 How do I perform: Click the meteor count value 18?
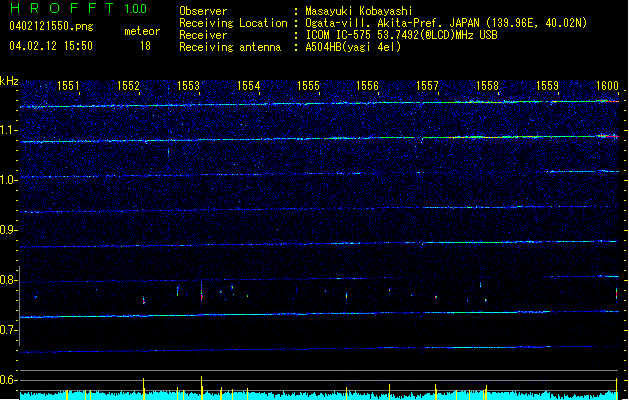pyautogui.click(x=145, y=46)
